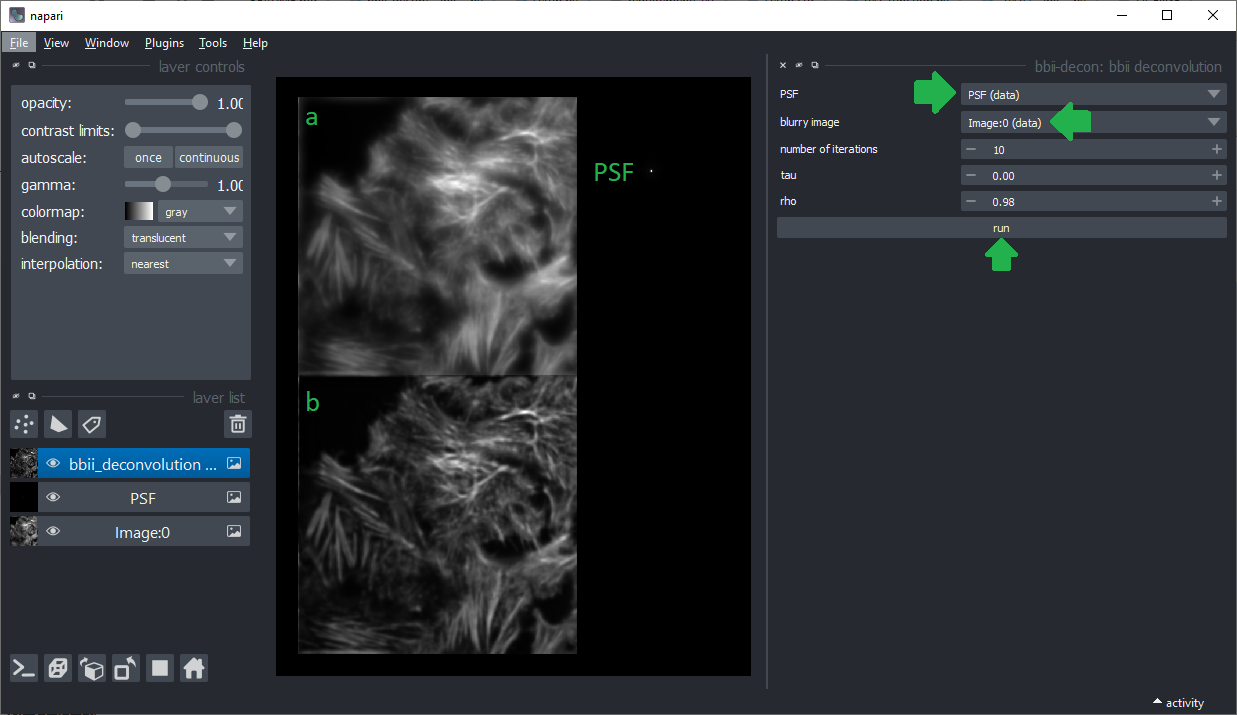1237x715 pixels.
Task: Hide the bbii_deconvolution layer
Action: [x=53, y=464]
